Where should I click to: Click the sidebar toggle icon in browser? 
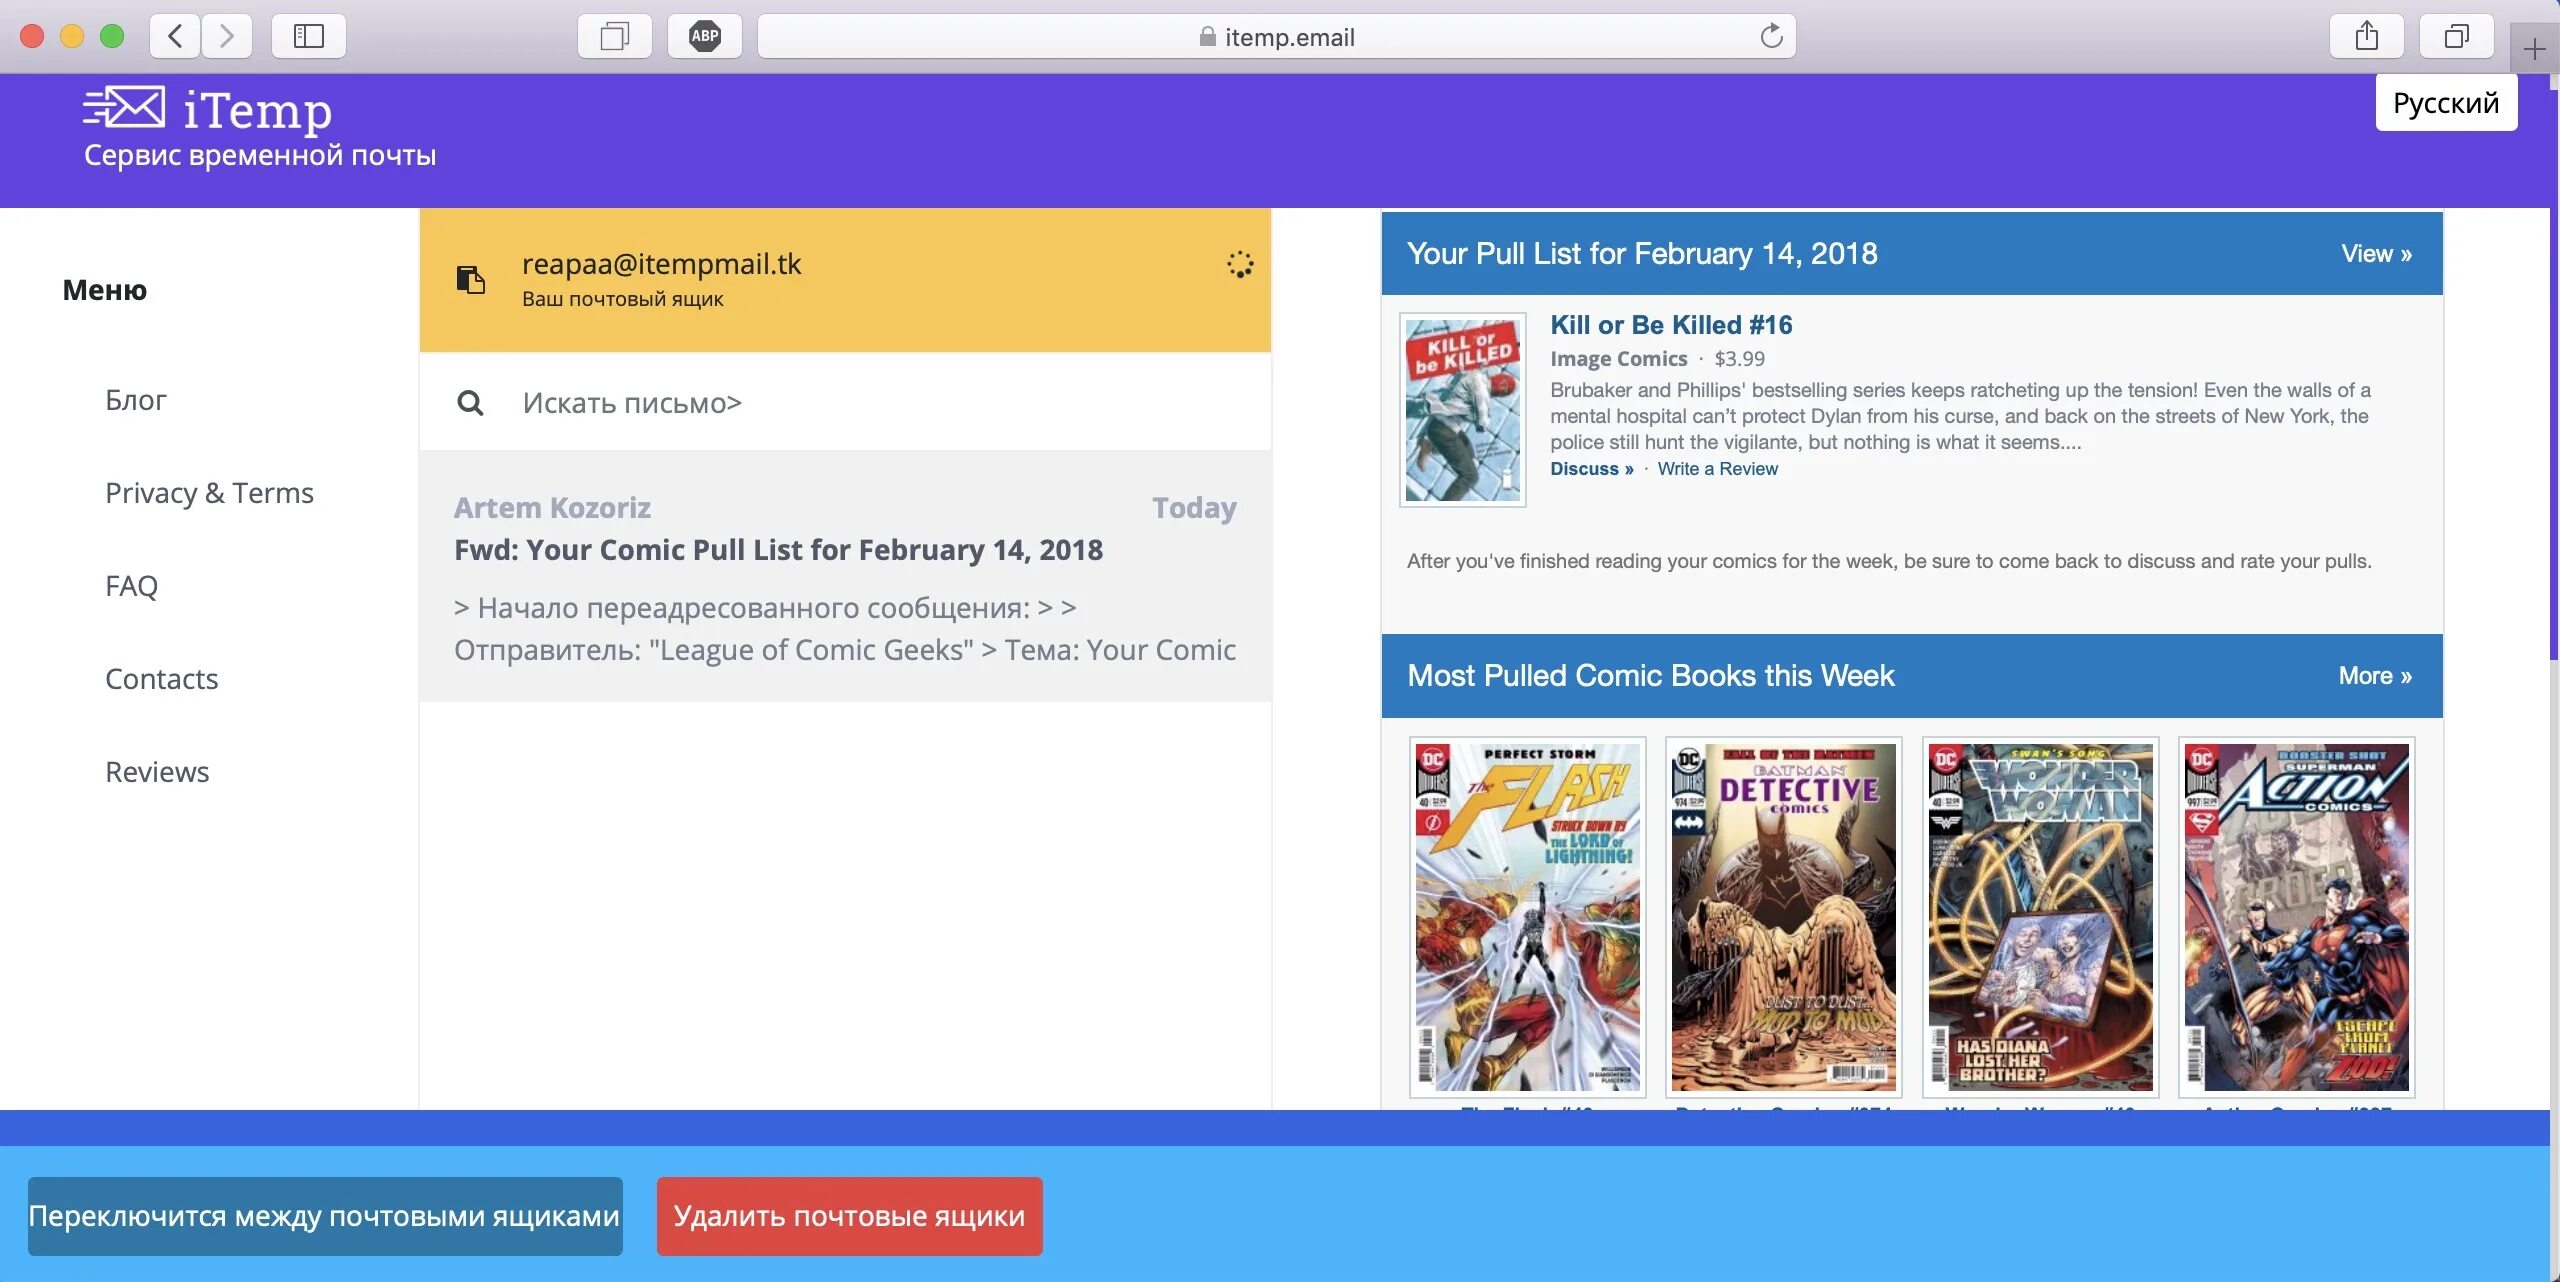tap(309, 36)
